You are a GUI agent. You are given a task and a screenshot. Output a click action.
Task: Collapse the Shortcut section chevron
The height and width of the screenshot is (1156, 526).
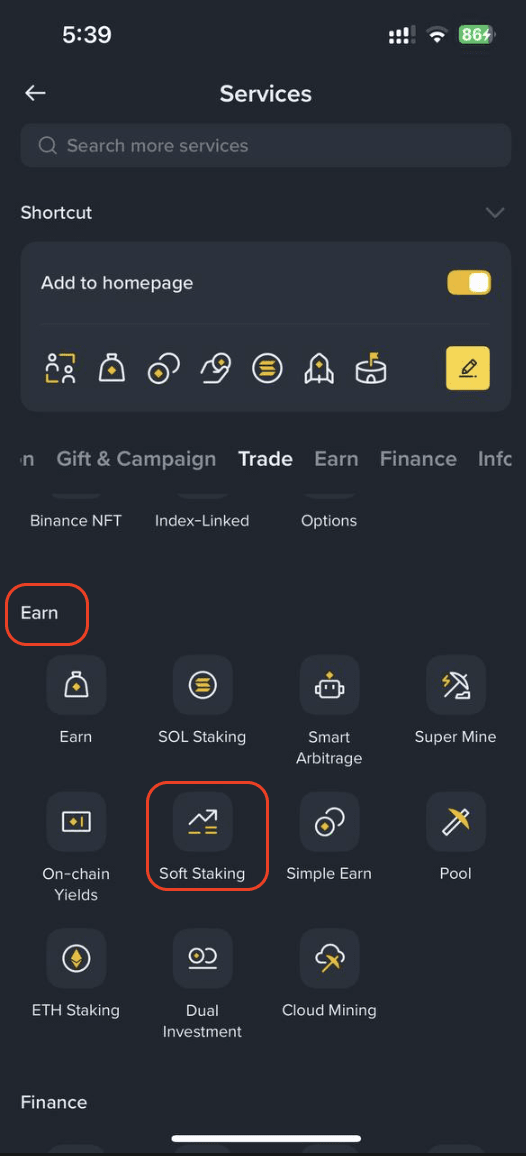point(495,213)
